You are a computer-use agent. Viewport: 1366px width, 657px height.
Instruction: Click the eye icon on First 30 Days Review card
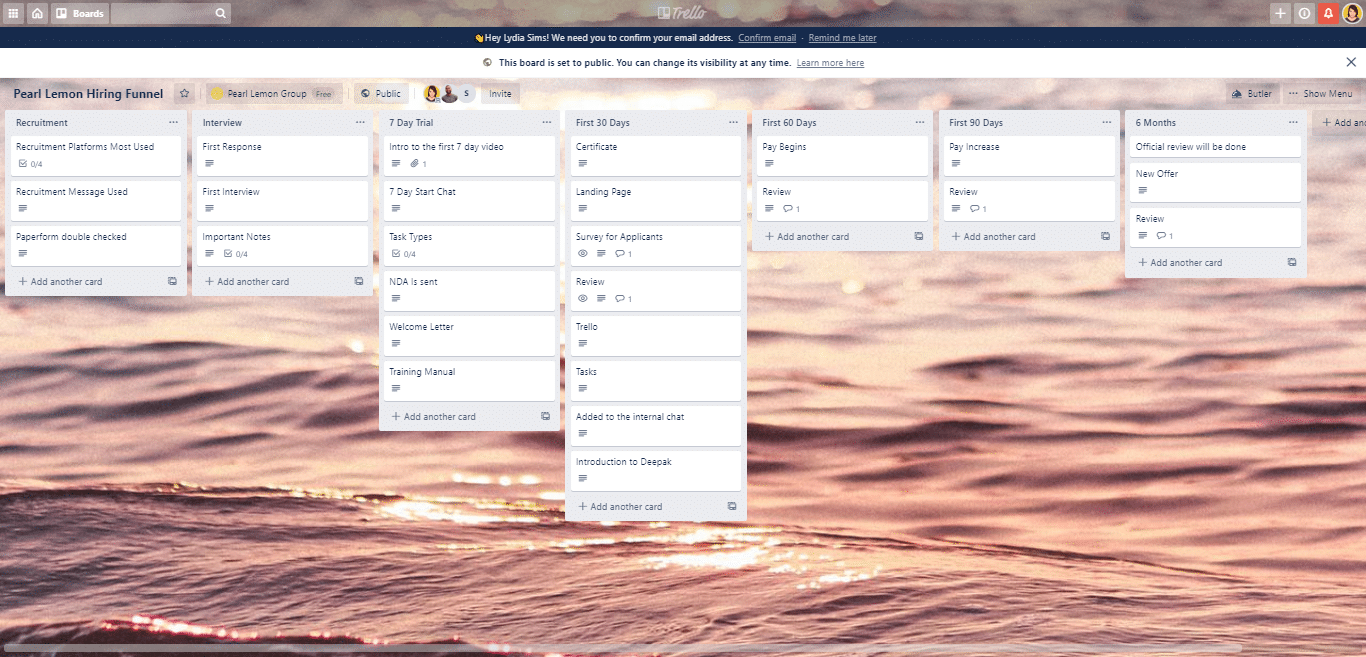click(x=583, y=299)
